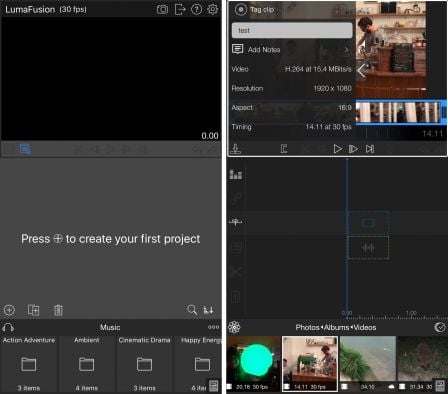Tap the dimmed timeline trash icon

point(236,296)
